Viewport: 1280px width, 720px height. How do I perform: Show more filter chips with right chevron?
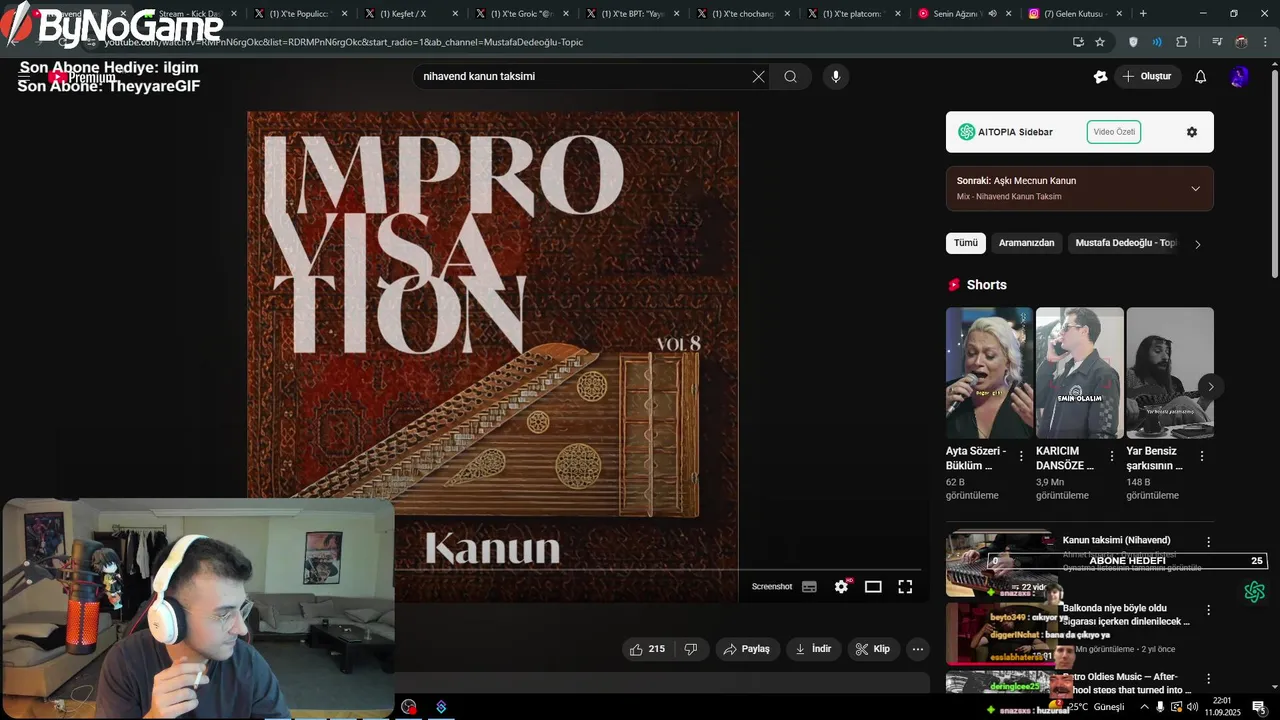[1198, 244]
